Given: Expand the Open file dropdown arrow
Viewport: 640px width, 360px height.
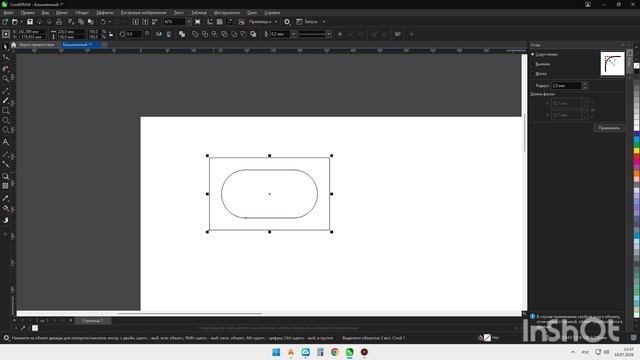Looking at the screenshot, I should tap(21, 22).
